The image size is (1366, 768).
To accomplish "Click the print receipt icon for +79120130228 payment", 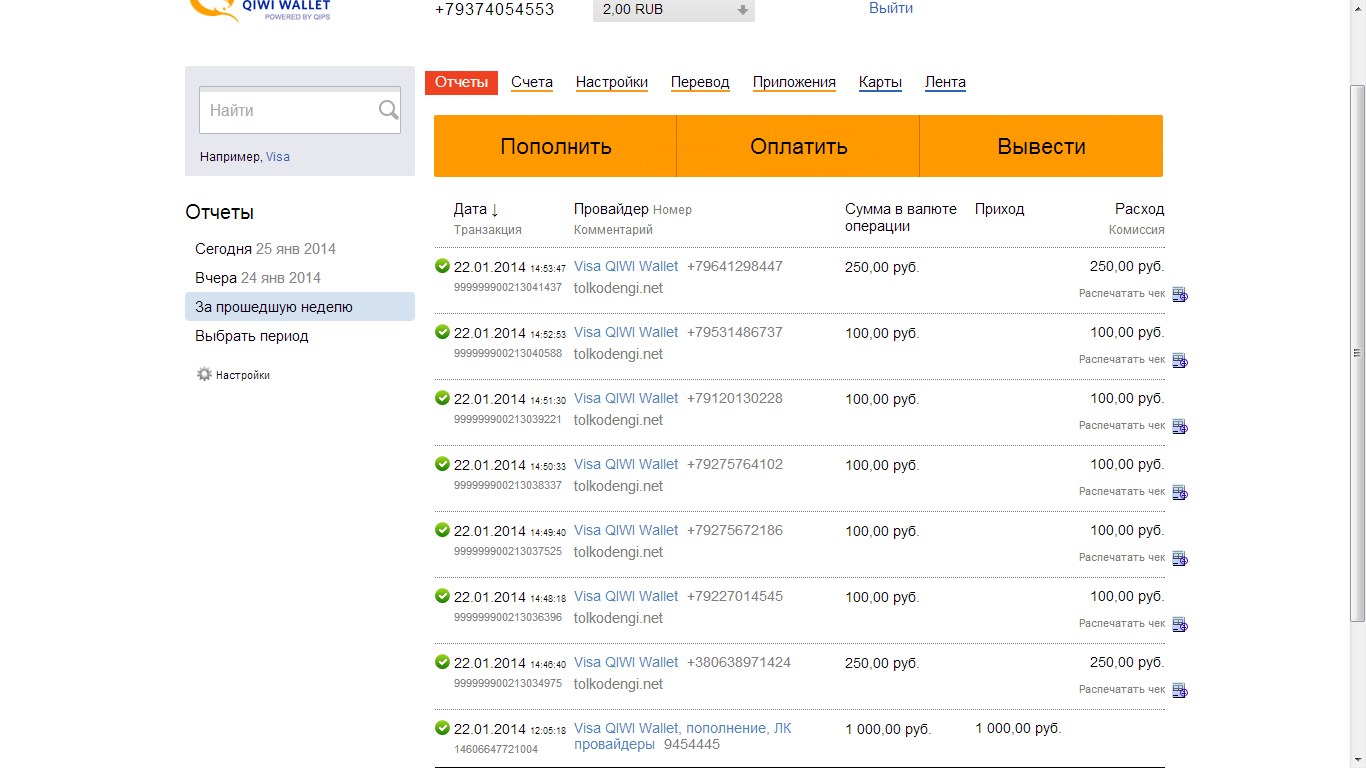I will (x=1180, y=426).
